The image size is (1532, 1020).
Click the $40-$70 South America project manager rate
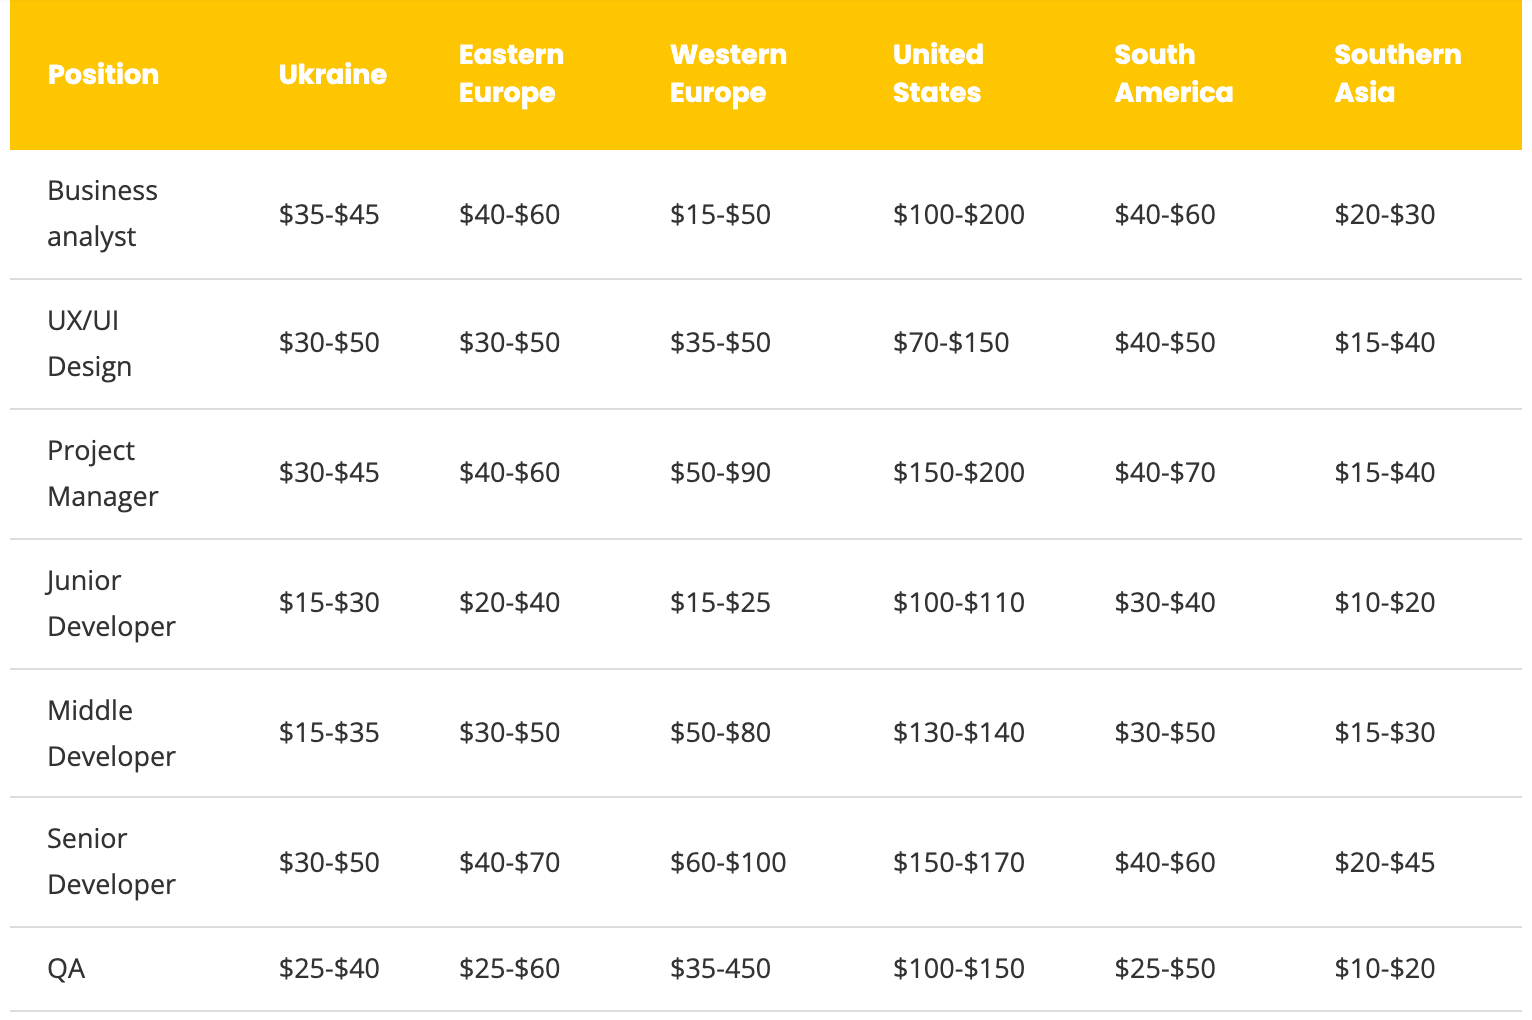(1165, 472)
